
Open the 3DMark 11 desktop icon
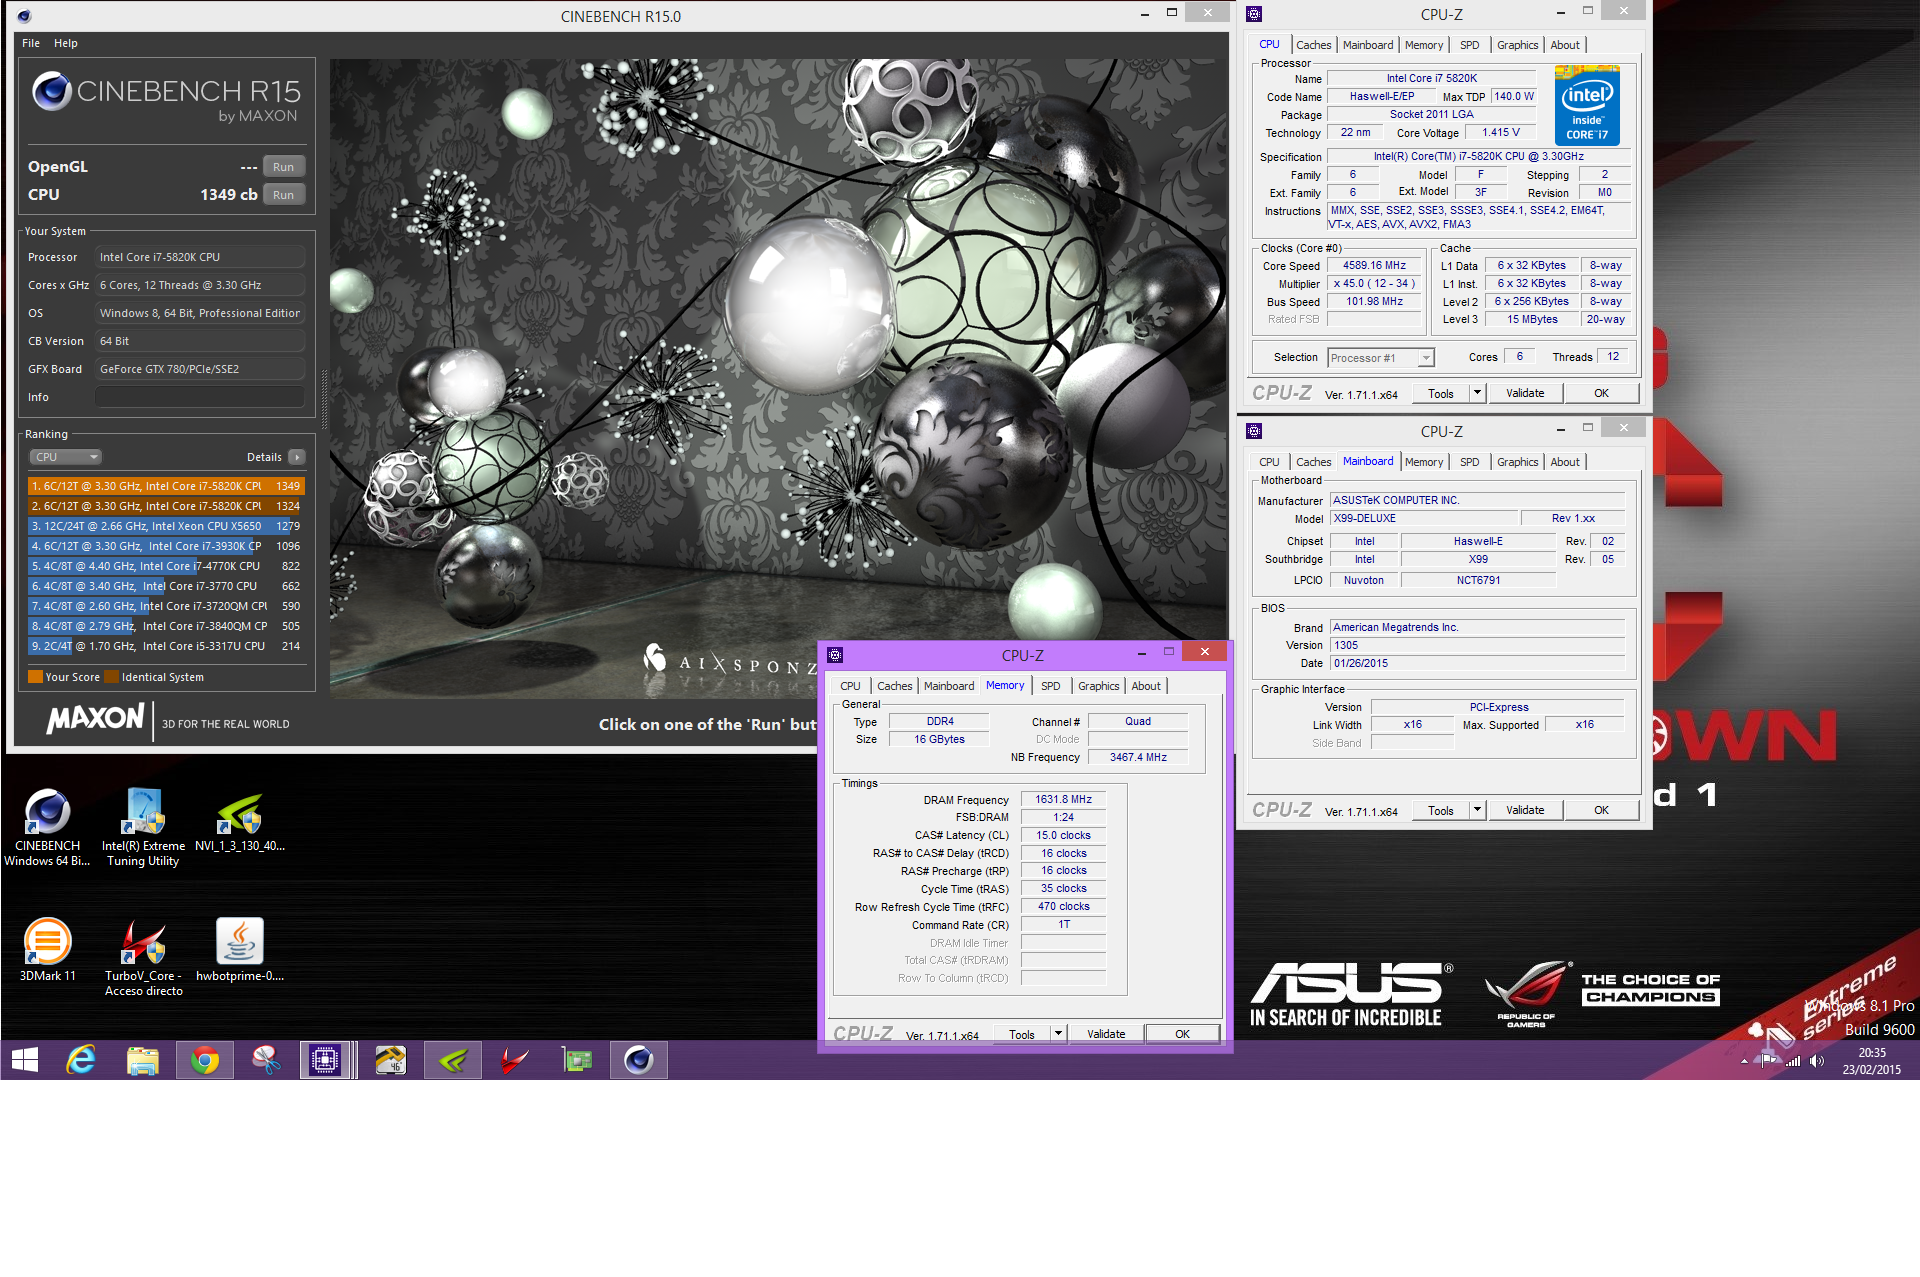(x=47, y=950)
